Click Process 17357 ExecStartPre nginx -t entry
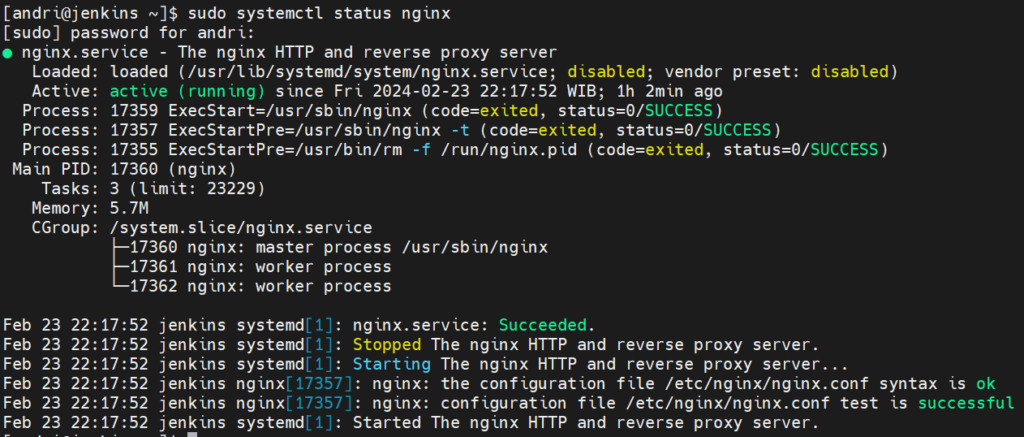Image resolution: width=1024 pixels, height=437 pixels. [401, 130]
